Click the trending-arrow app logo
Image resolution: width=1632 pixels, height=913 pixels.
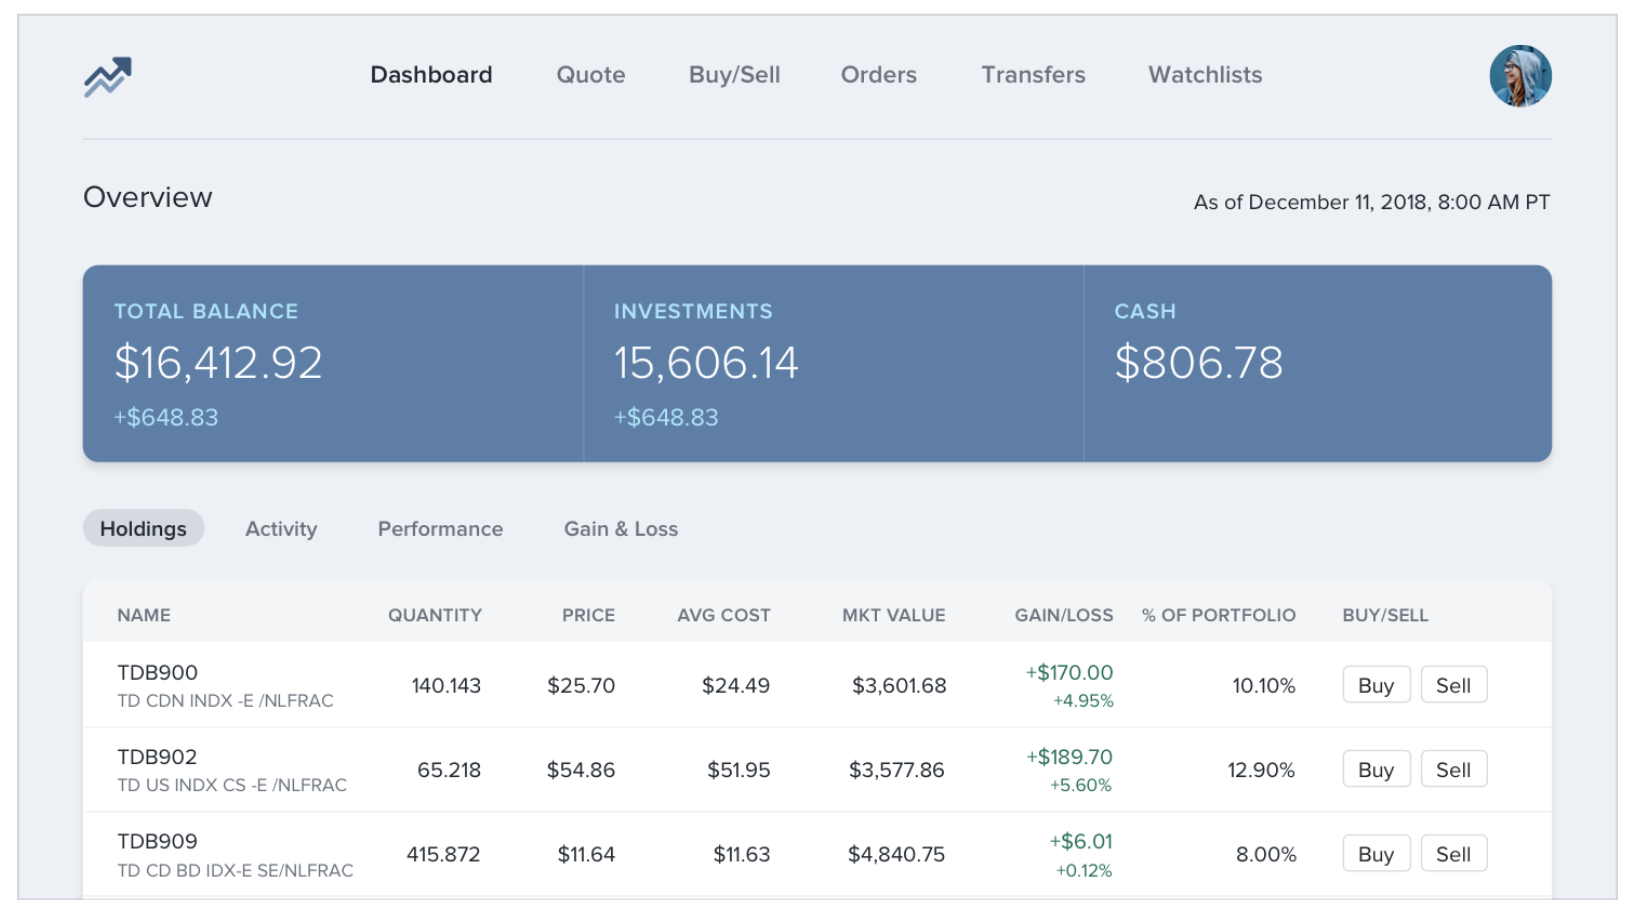[x=108, y=77]
